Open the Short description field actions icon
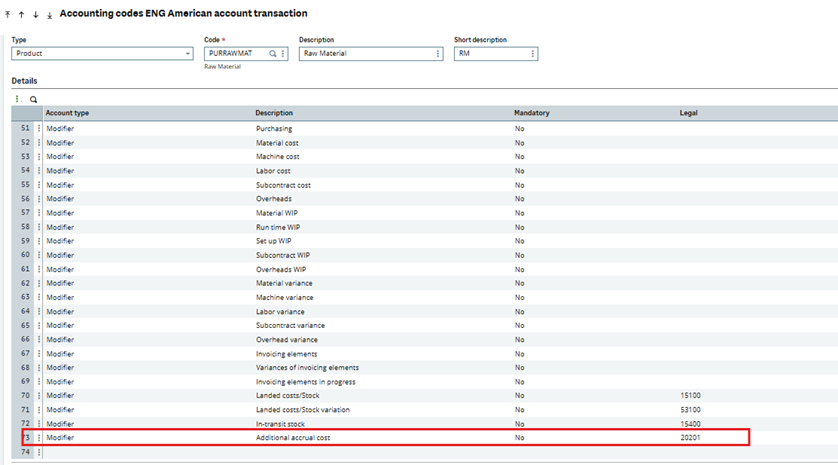This screenshot has height=465, width=838. coord(532,54)
